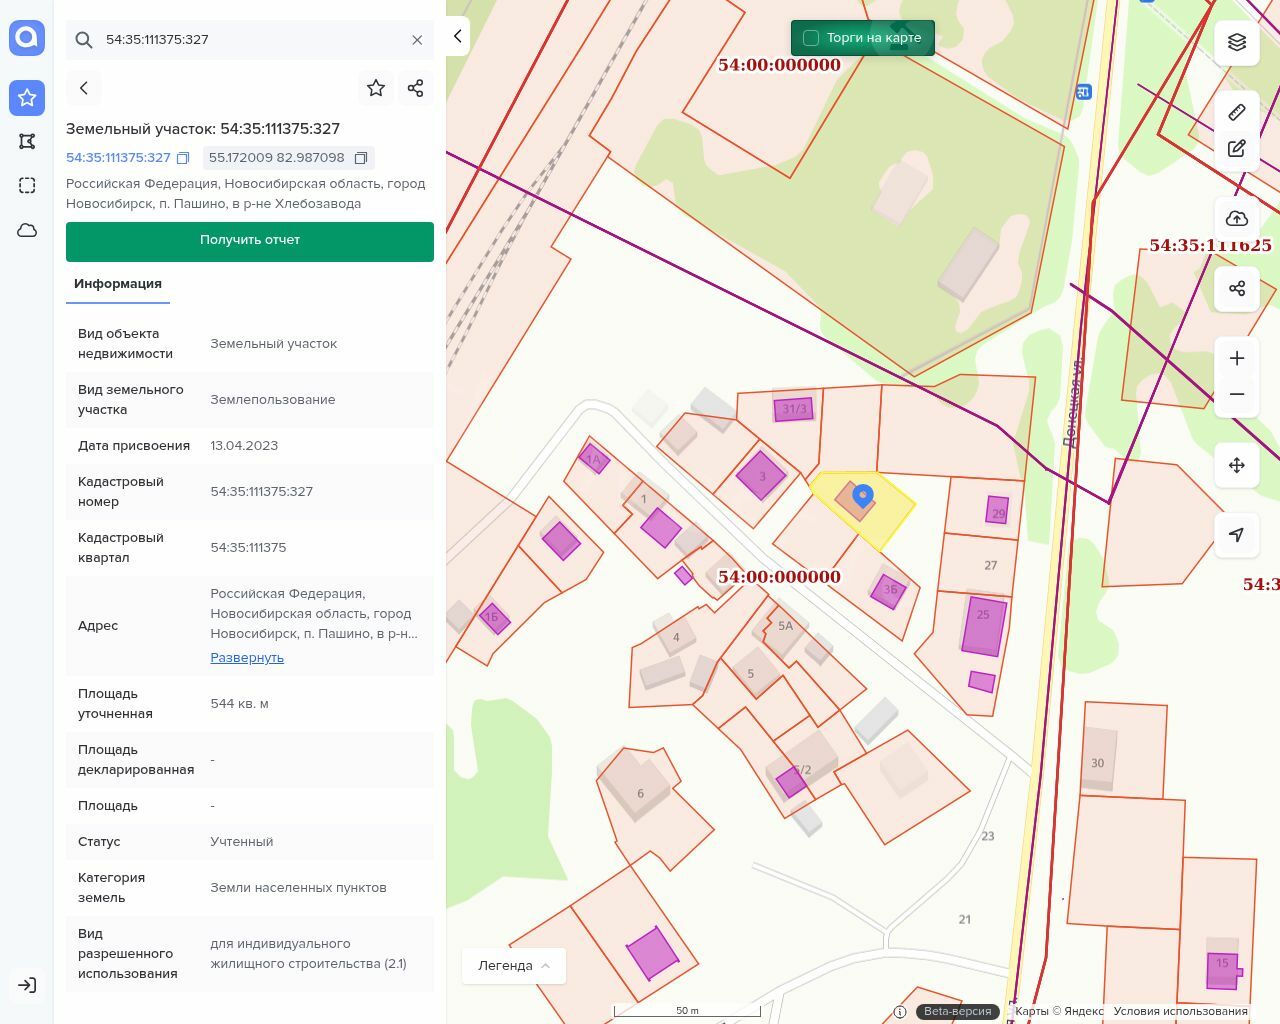Open the cadastral number link 54:35:111375:327

pyautogui.click(x=118, y=158)
